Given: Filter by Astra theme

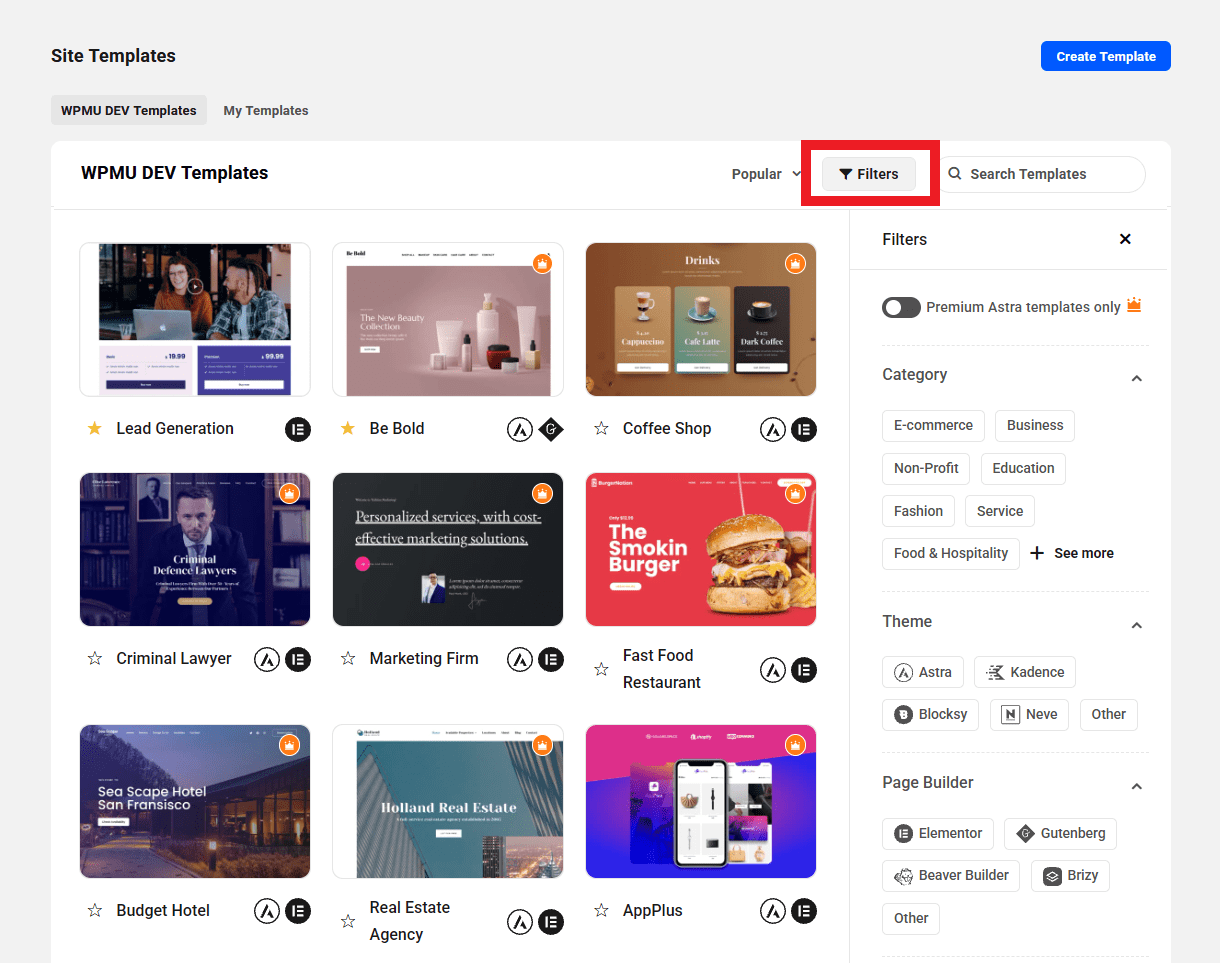Looking at the screenshot, I should pyautogui.click(x=923, y=672).
